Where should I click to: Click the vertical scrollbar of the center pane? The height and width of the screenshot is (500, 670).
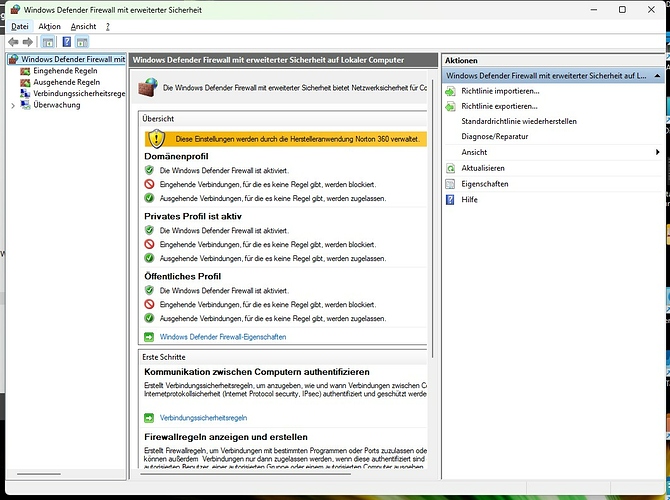[432, 218]
